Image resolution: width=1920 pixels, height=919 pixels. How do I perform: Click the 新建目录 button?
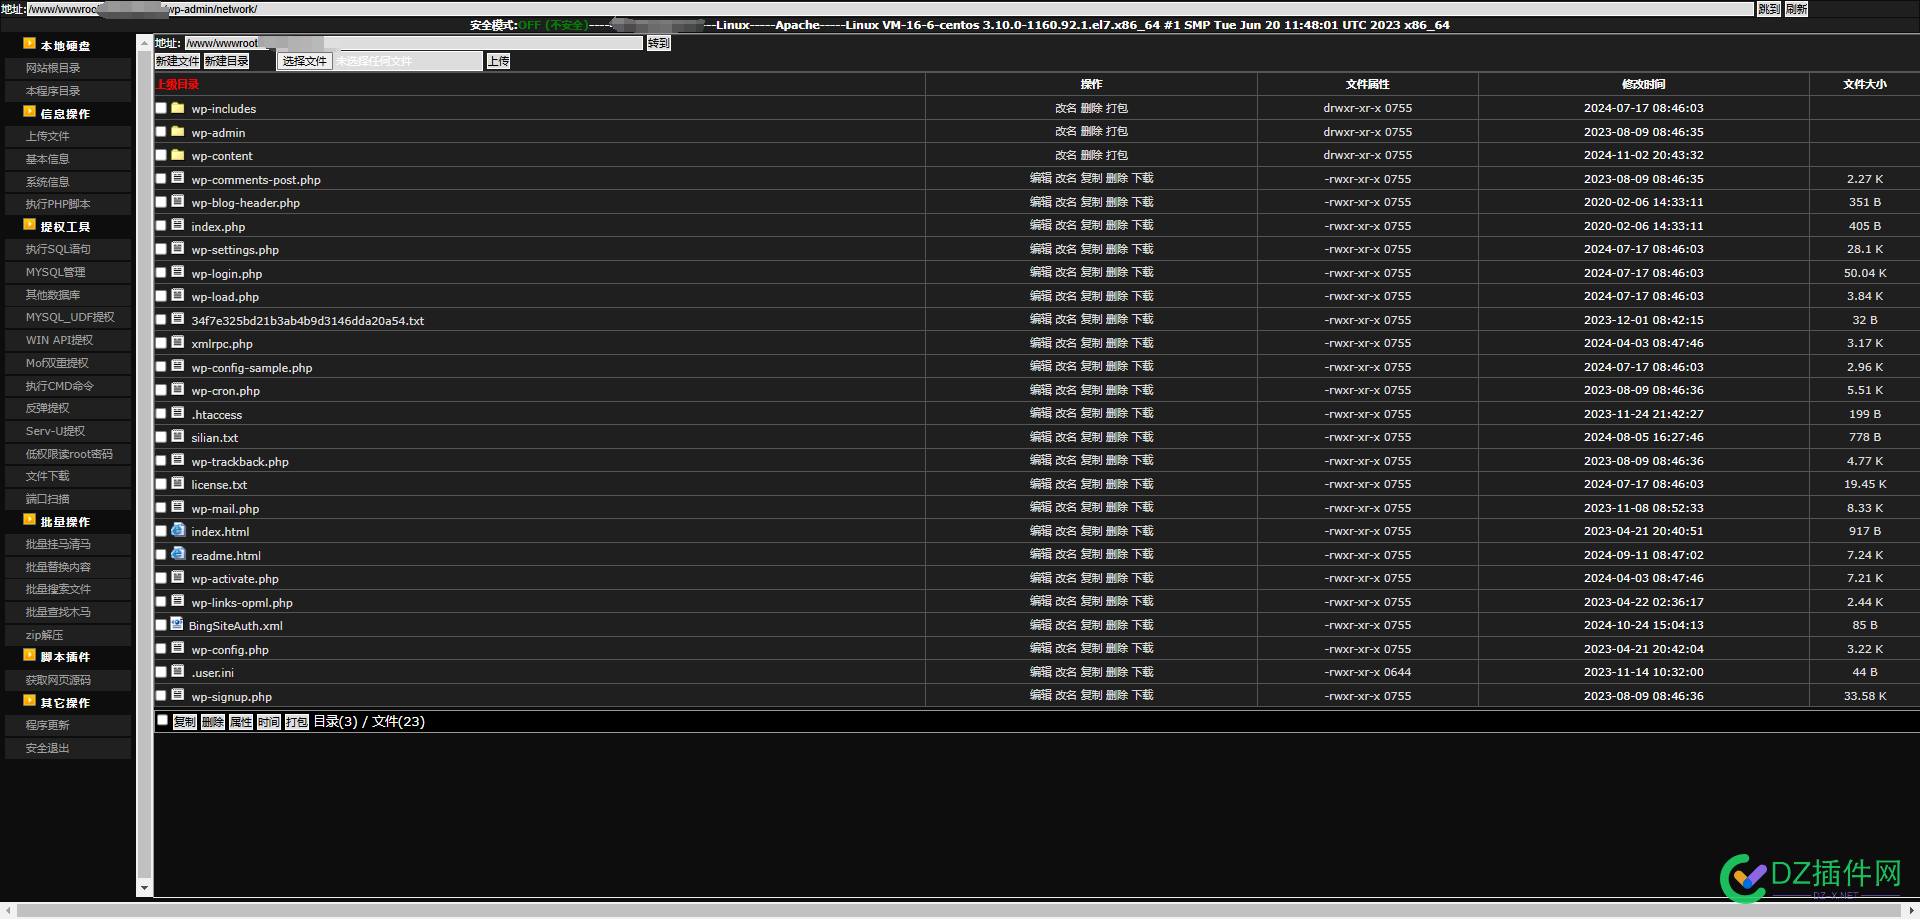(227, 61)
